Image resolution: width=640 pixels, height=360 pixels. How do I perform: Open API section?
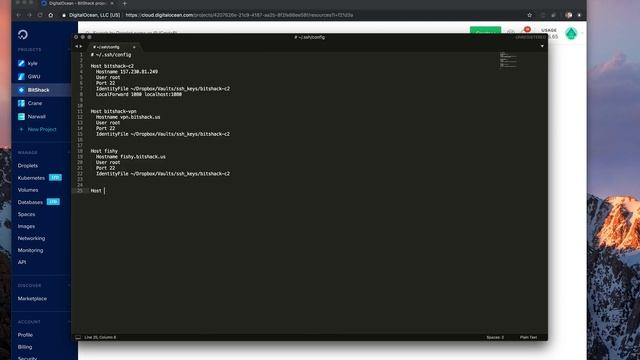[x=22, y=262]
